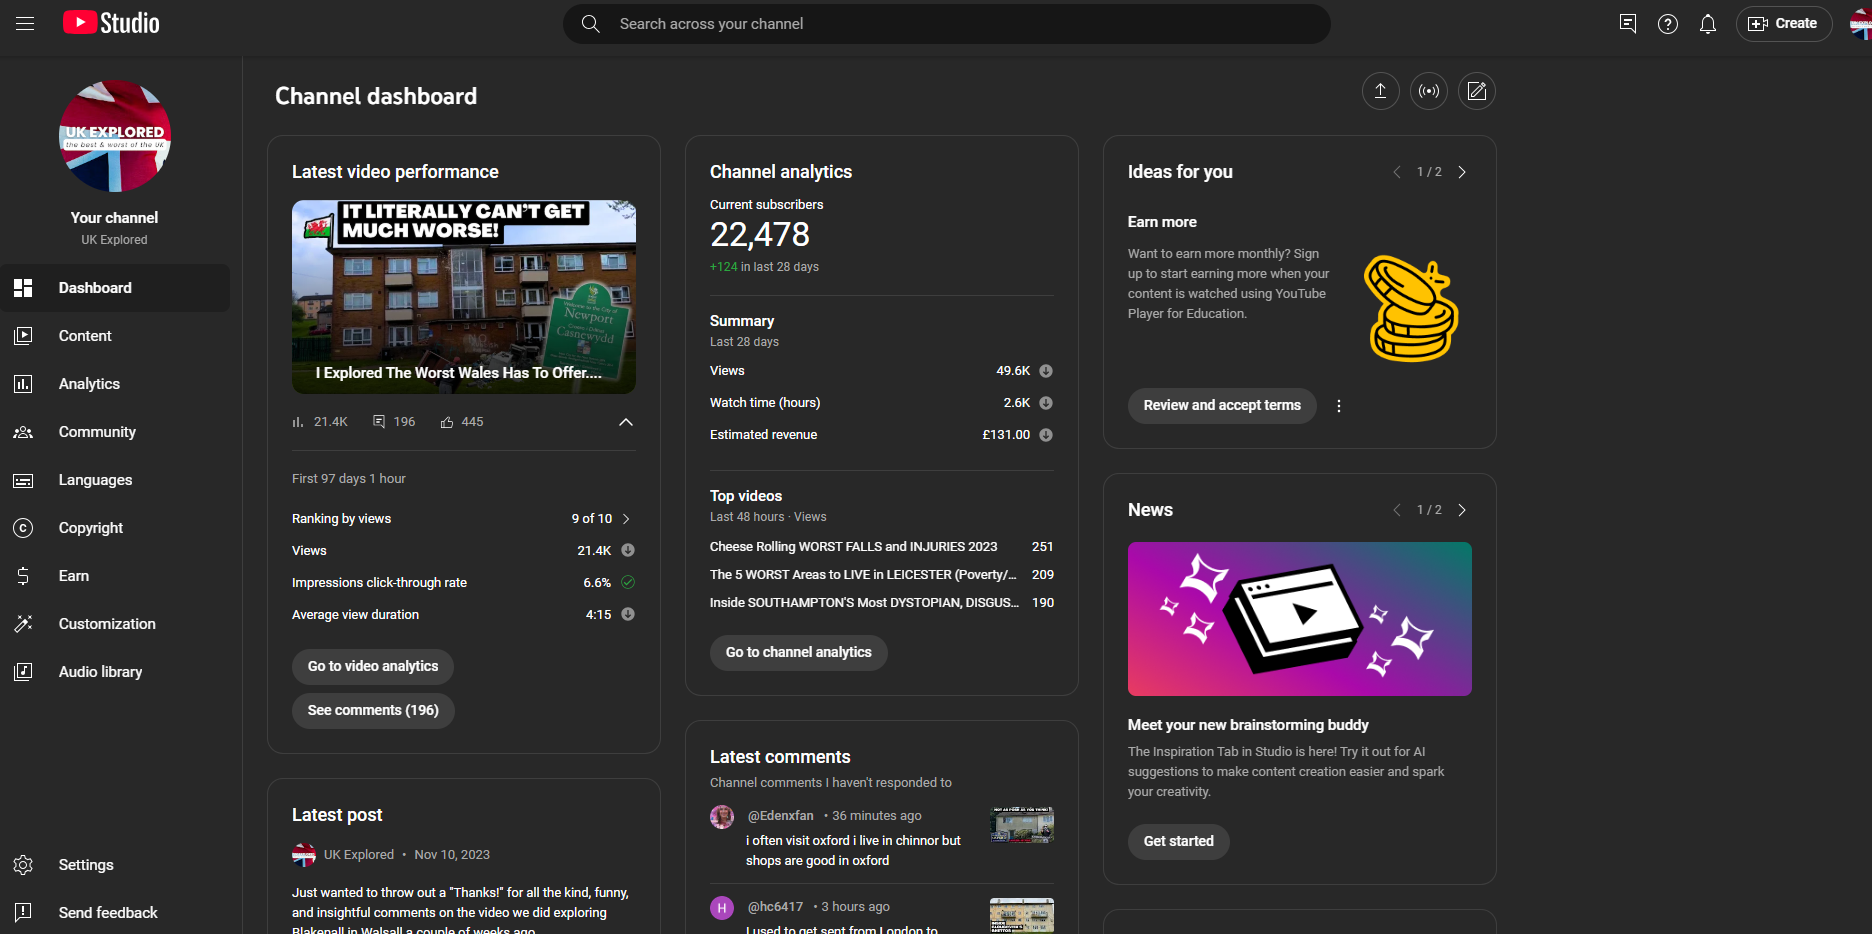The image size is (1872, 934).
Task: Open the notifications bell
Action: pyautogui.click(x=1708, y=23)
